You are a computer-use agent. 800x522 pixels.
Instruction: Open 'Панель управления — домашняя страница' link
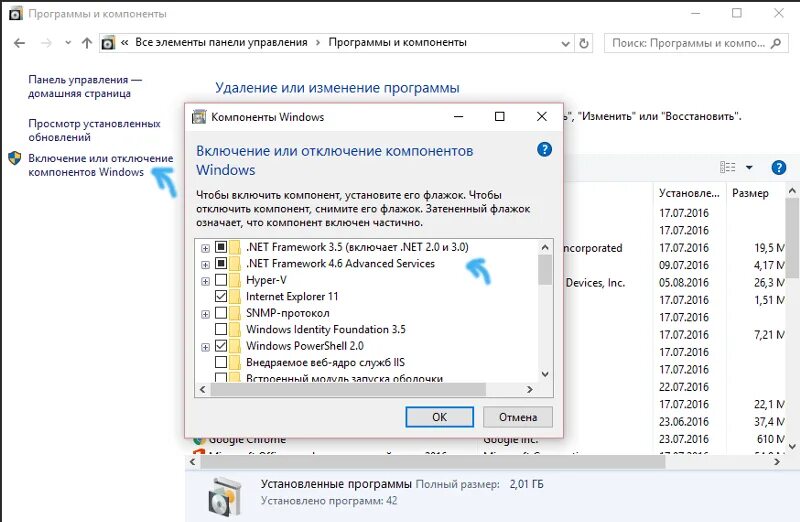coord(85,86)
